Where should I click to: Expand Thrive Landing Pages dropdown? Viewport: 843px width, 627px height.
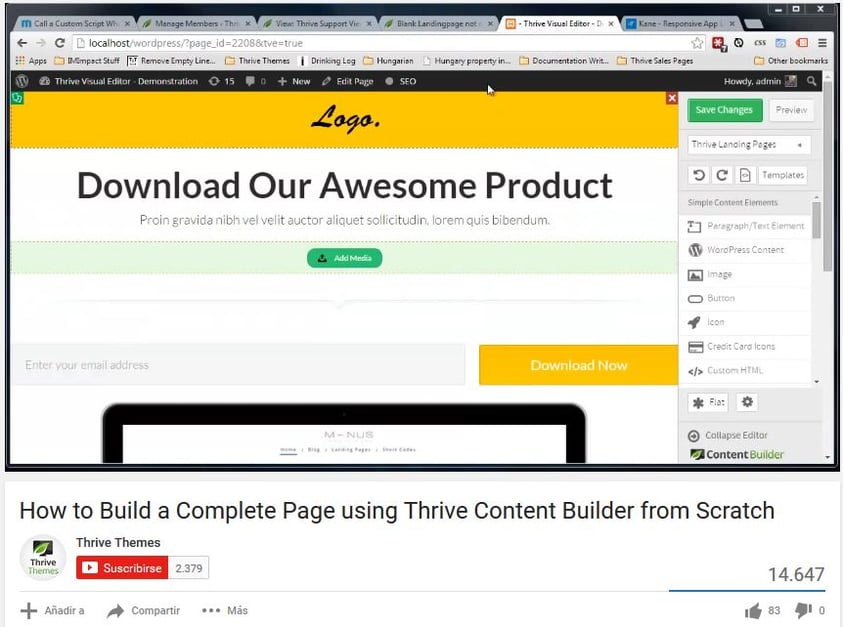click(x=749, y=145)
